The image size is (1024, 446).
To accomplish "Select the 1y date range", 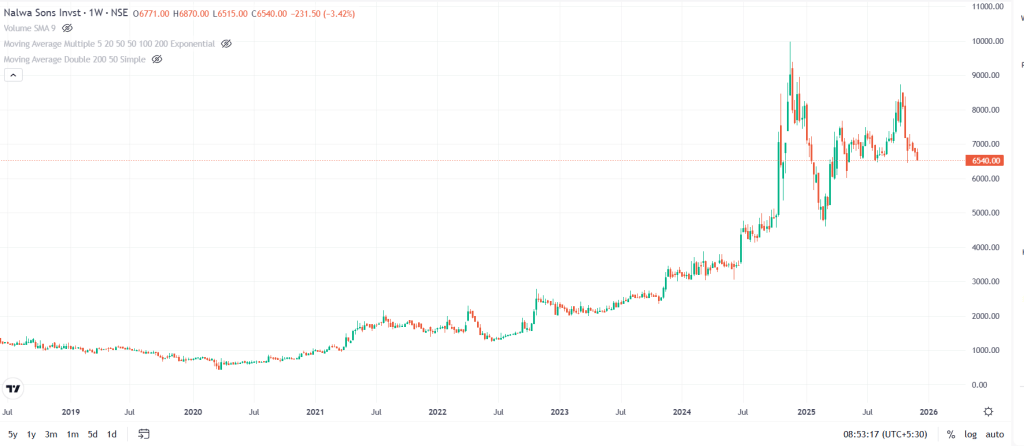I will point(32,434).
